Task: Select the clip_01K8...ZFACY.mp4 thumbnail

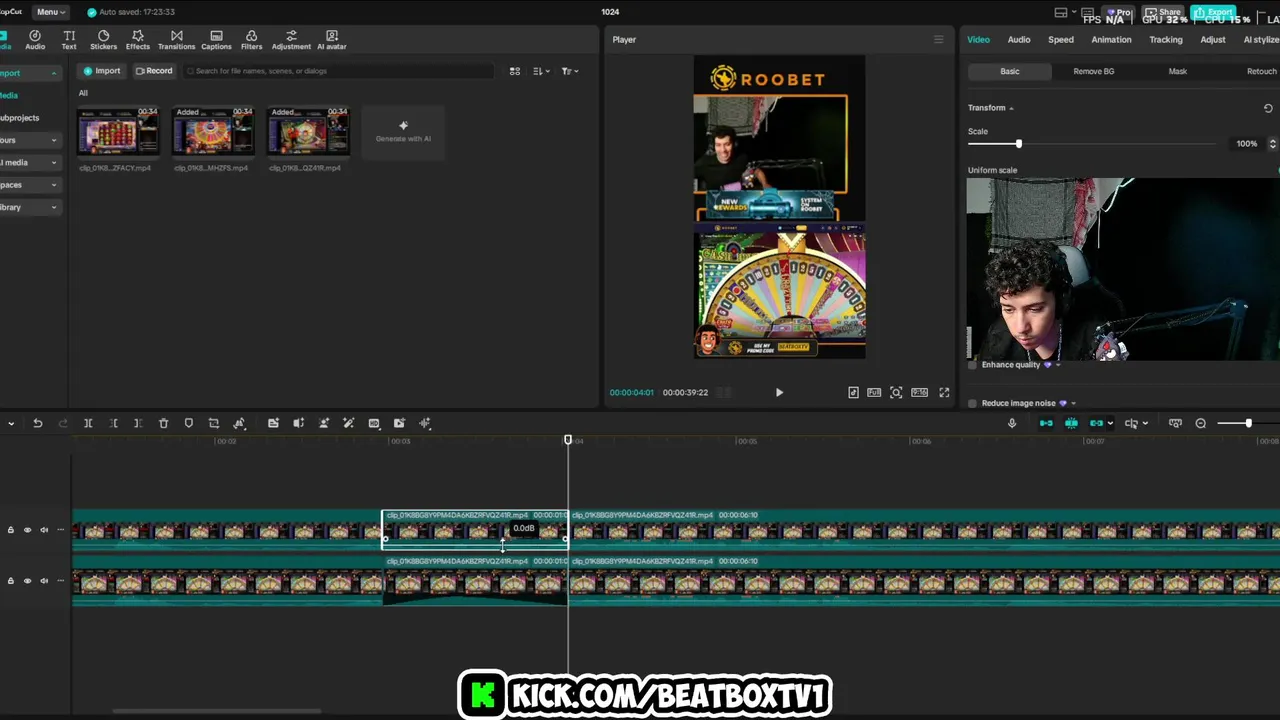Action: [x=118, y=131]
